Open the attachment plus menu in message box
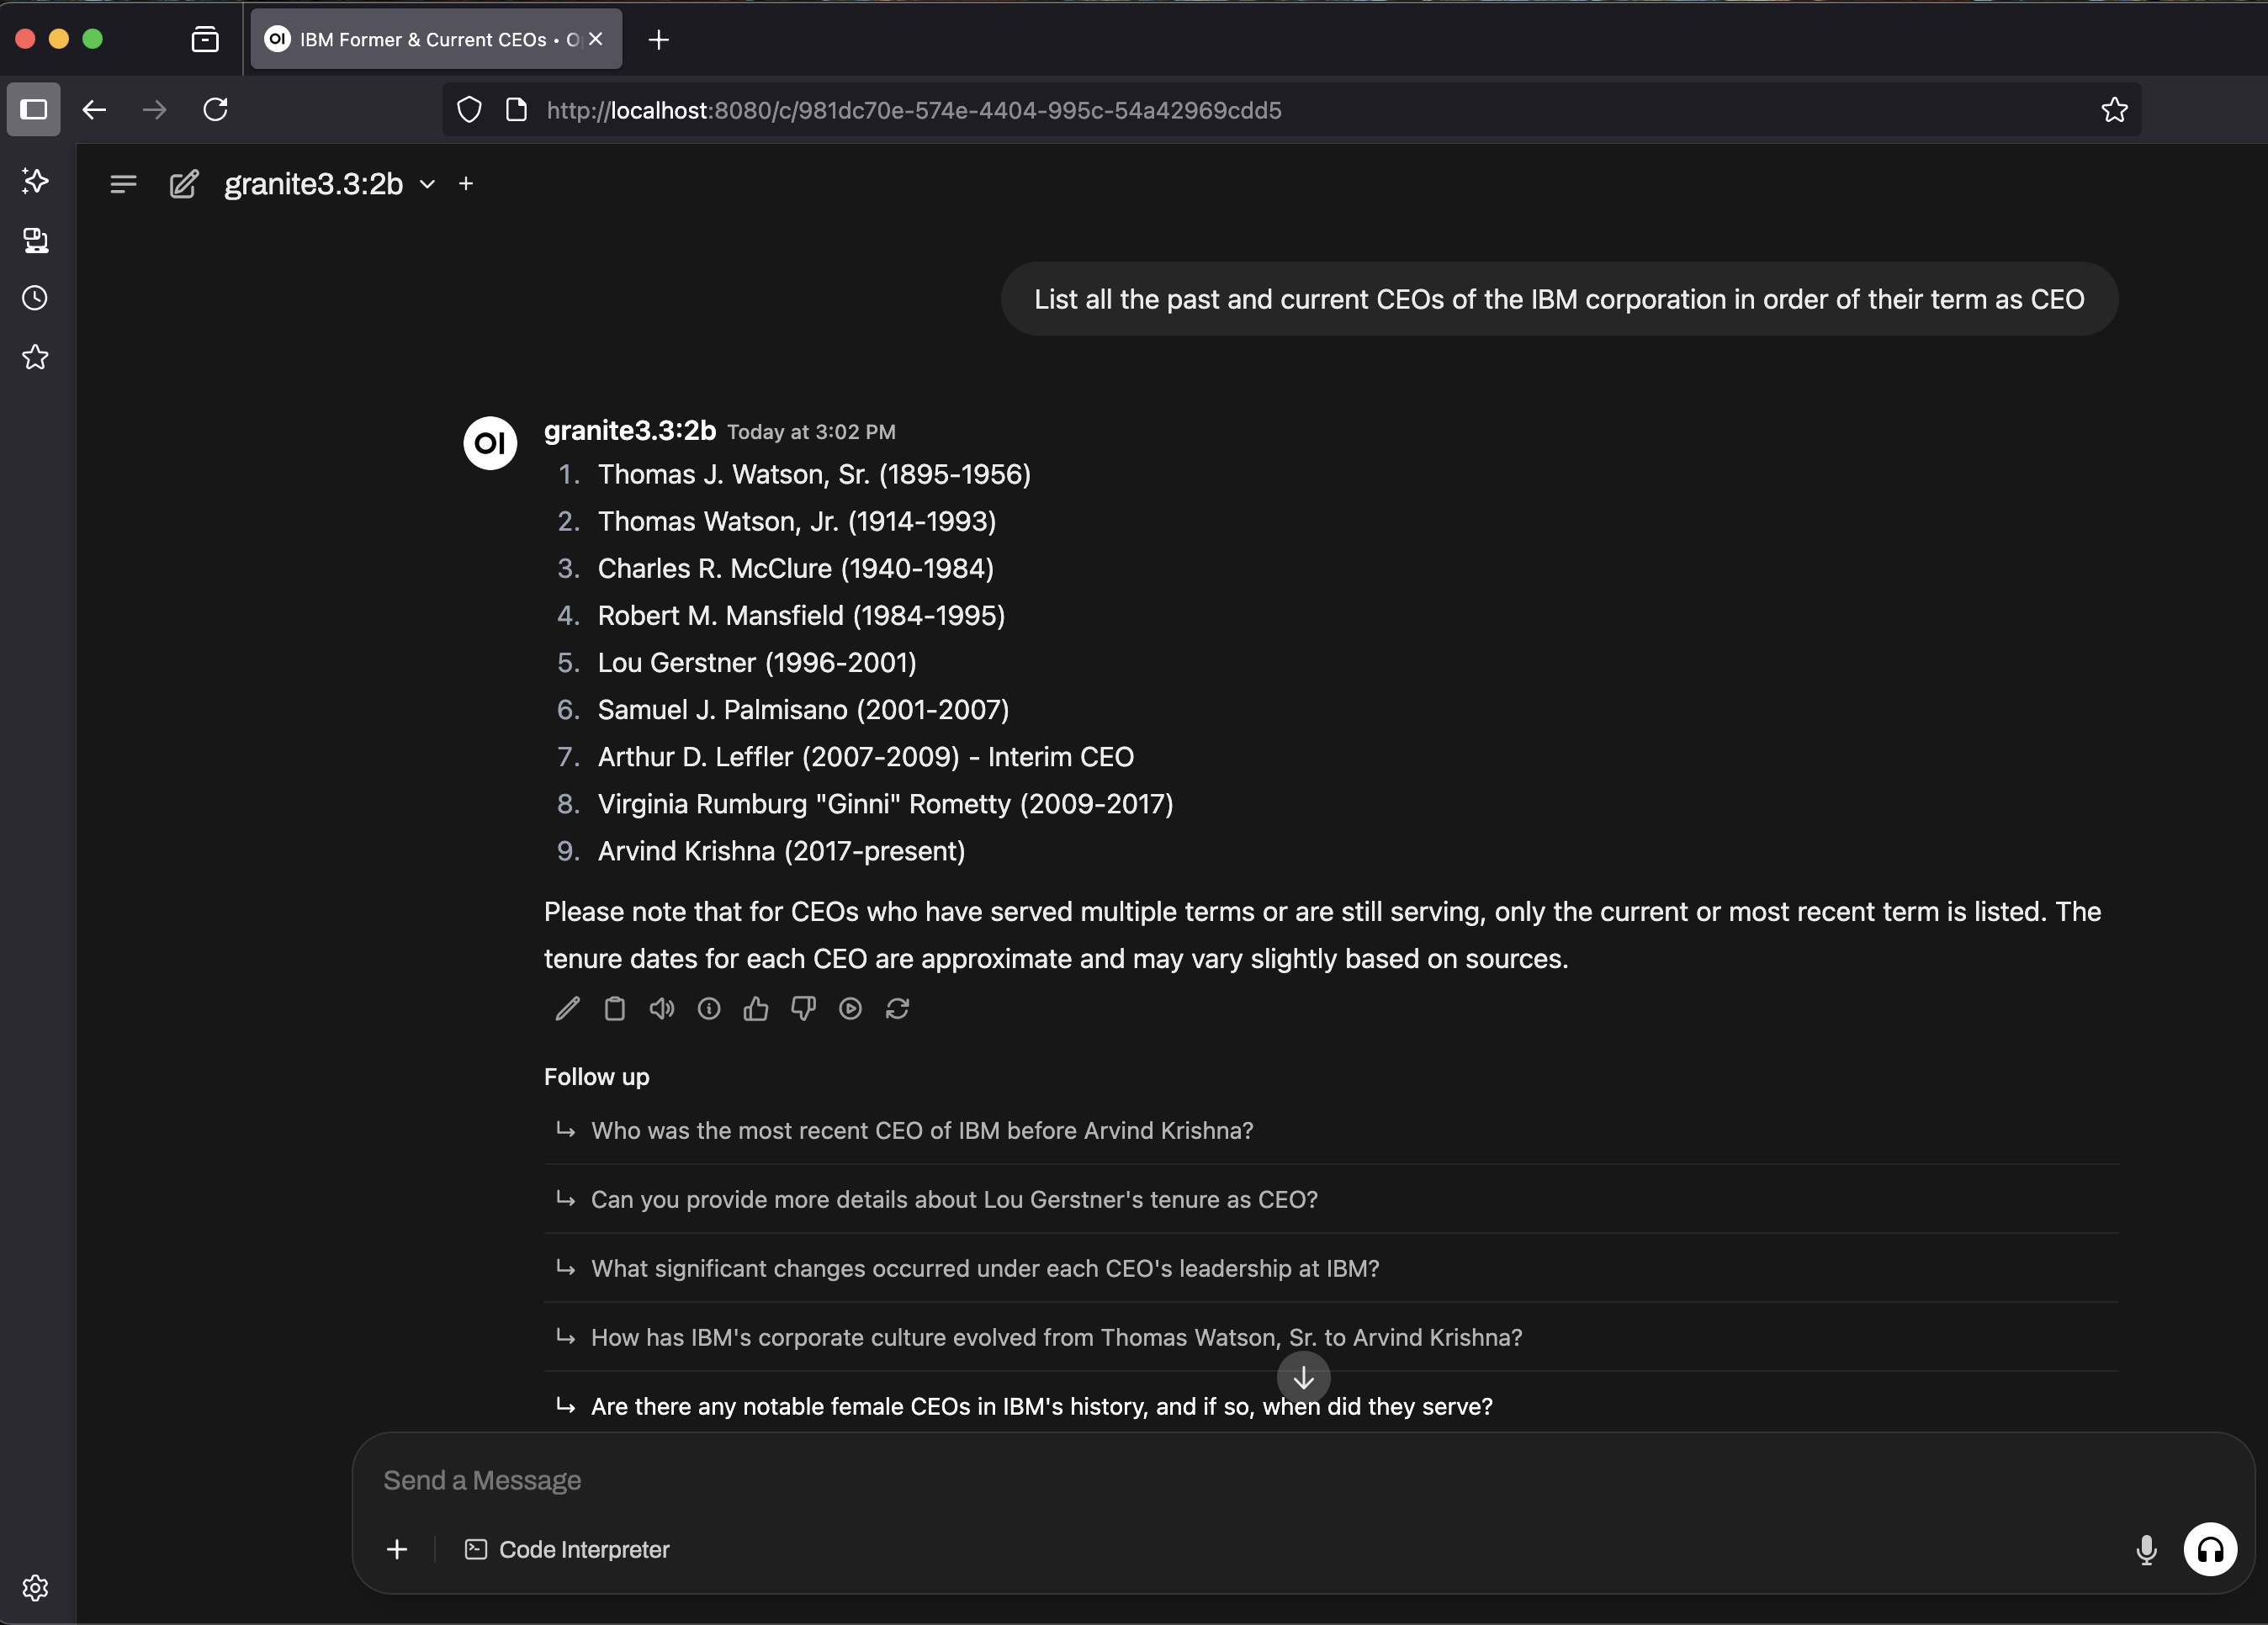The height and width of the screenshot is (1625, 2268). 397,1549
